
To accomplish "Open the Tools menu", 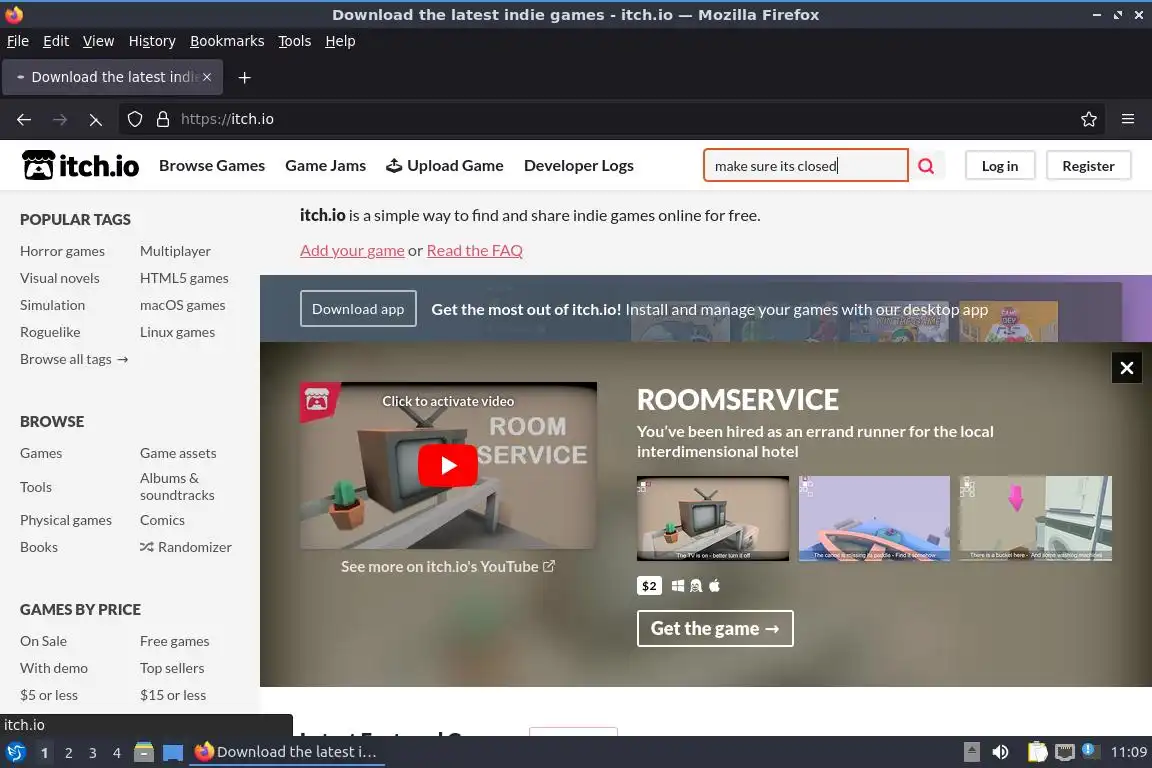I will (295, 41).
